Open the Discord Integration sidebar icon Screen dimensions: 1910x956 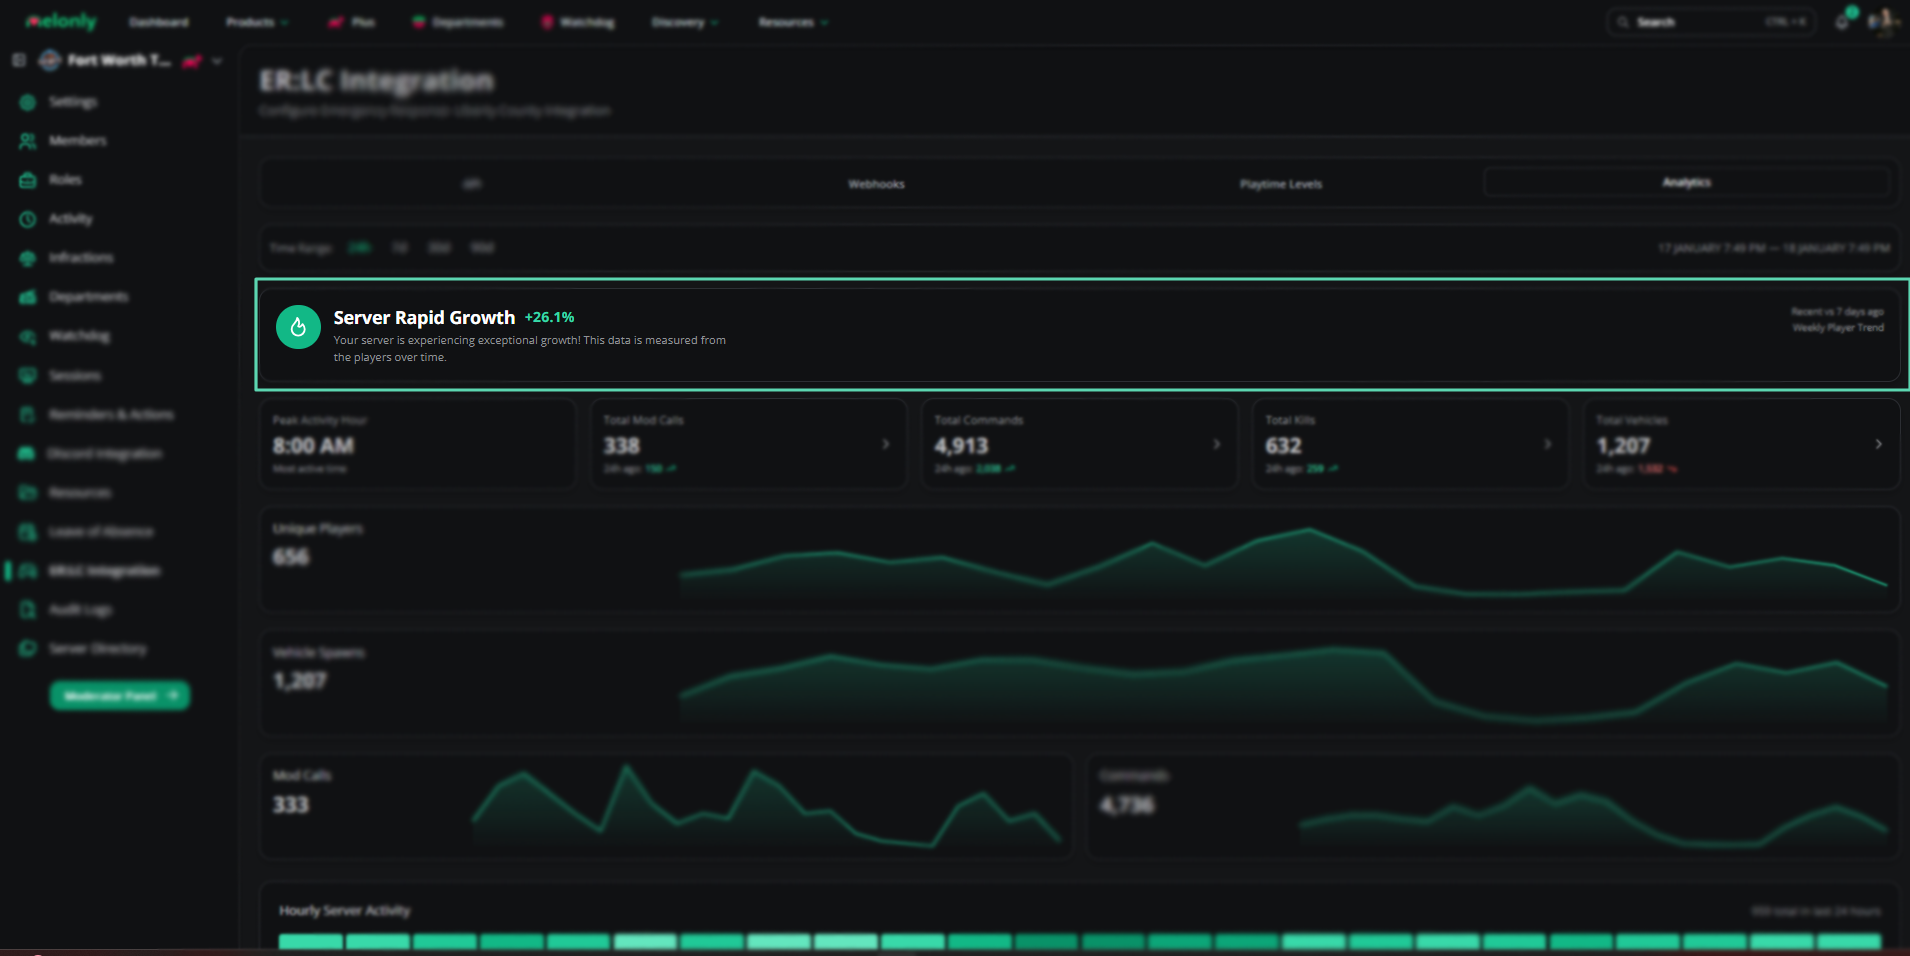click(x=28, y=453)
